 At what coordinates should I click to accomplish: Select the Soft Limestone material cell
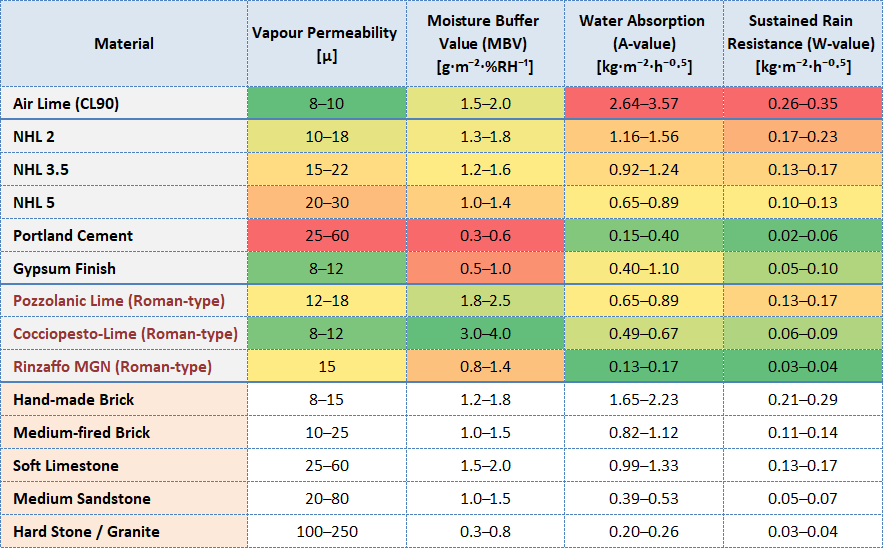pyautogui.click(x=66, y=466)
